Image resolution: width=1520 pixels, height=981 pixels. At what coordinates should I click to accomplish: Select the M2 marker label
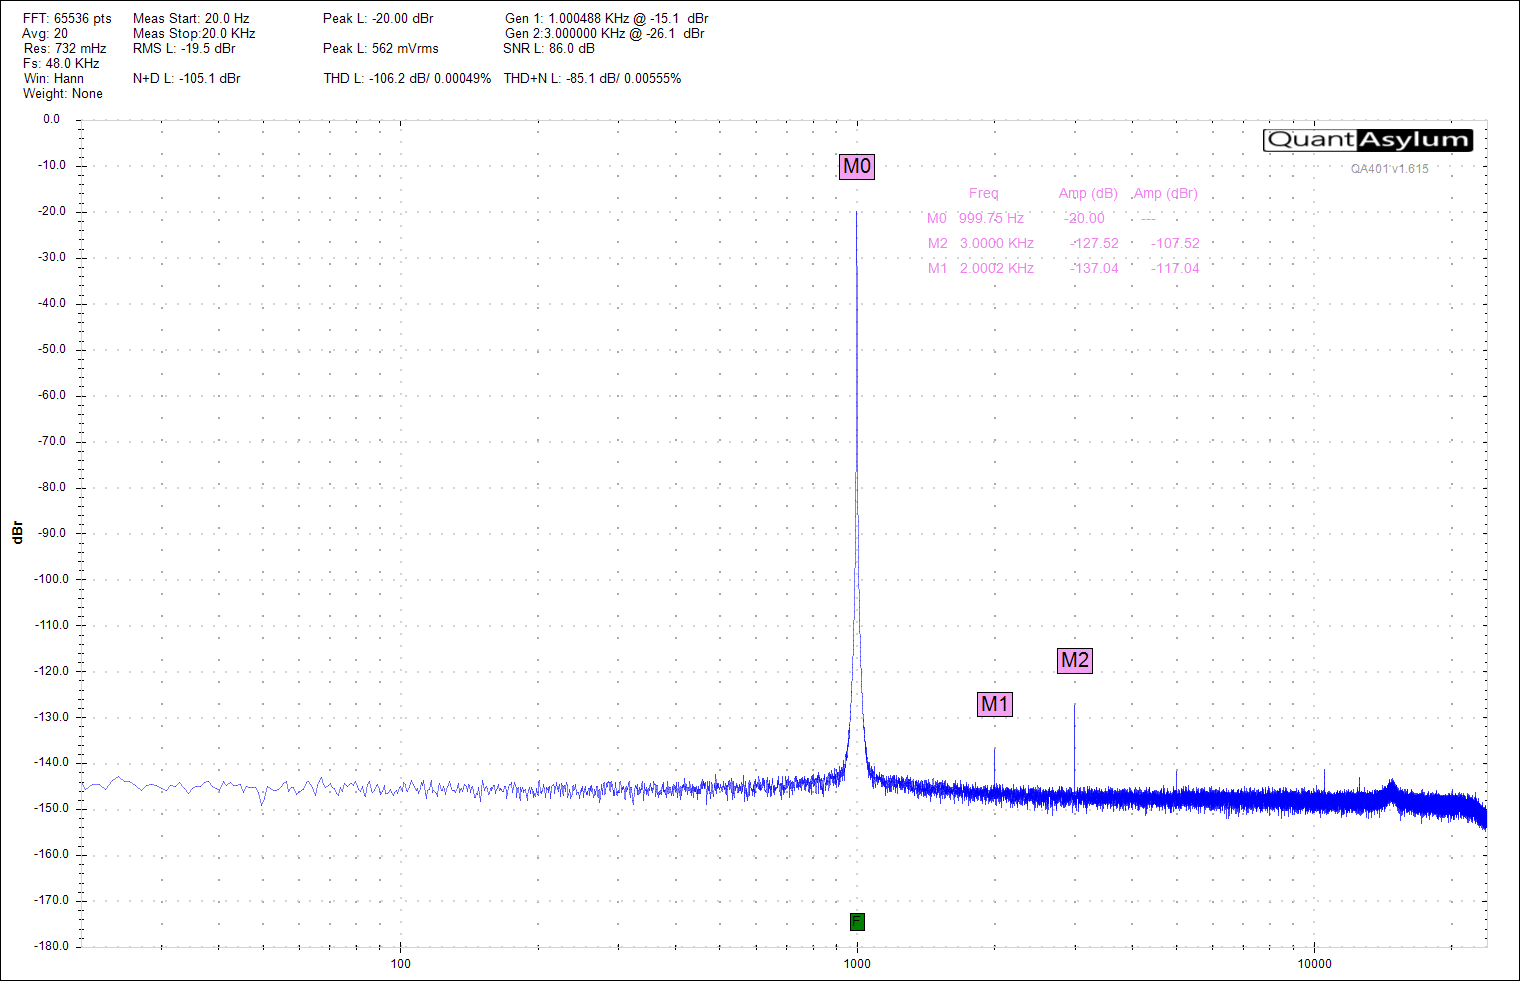click(x=1075, y=660)
